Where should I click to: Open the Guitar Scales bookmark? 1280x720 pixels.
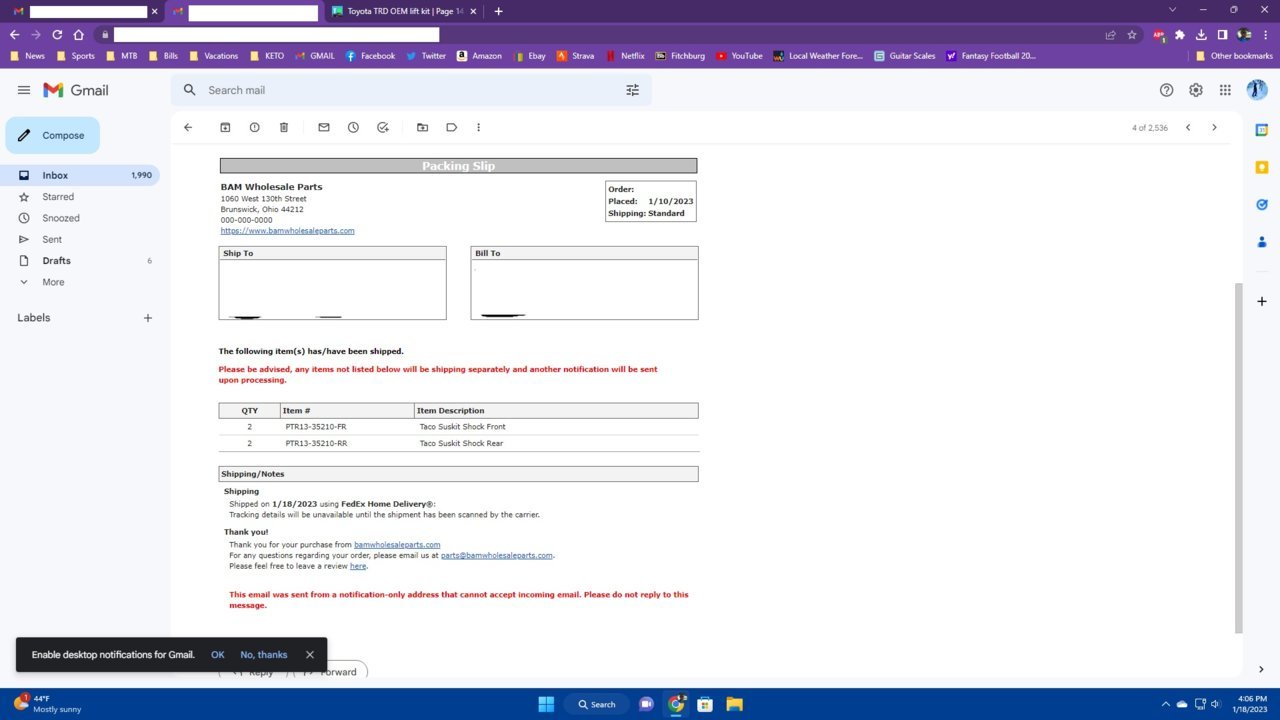tap(905, 56)
